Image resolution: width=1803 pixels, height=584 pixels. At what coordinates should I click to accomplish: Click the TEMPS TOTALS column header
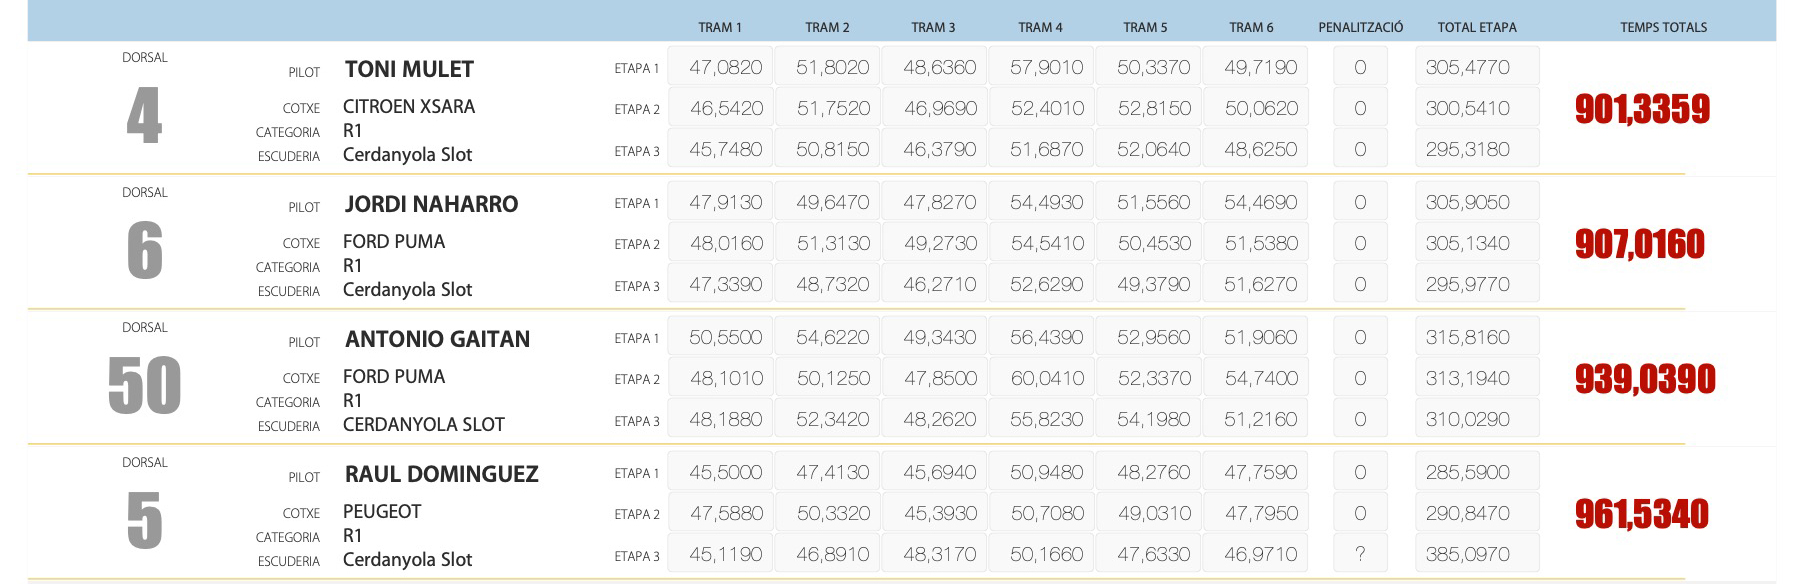(x=1663, y=27)
